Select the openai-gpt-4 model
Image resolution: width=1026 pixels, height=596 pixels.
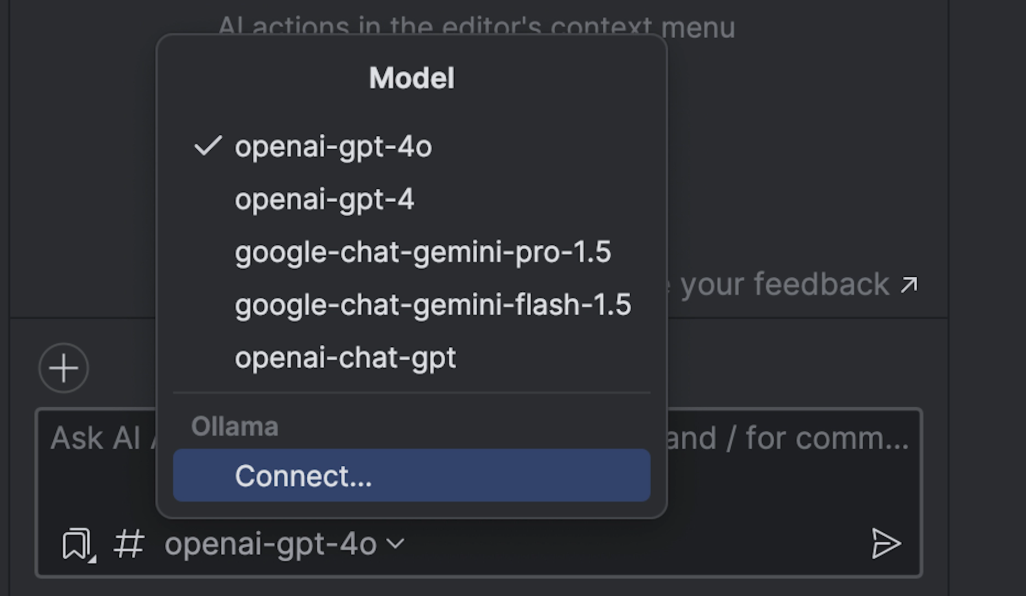click(x=324, y=200)
